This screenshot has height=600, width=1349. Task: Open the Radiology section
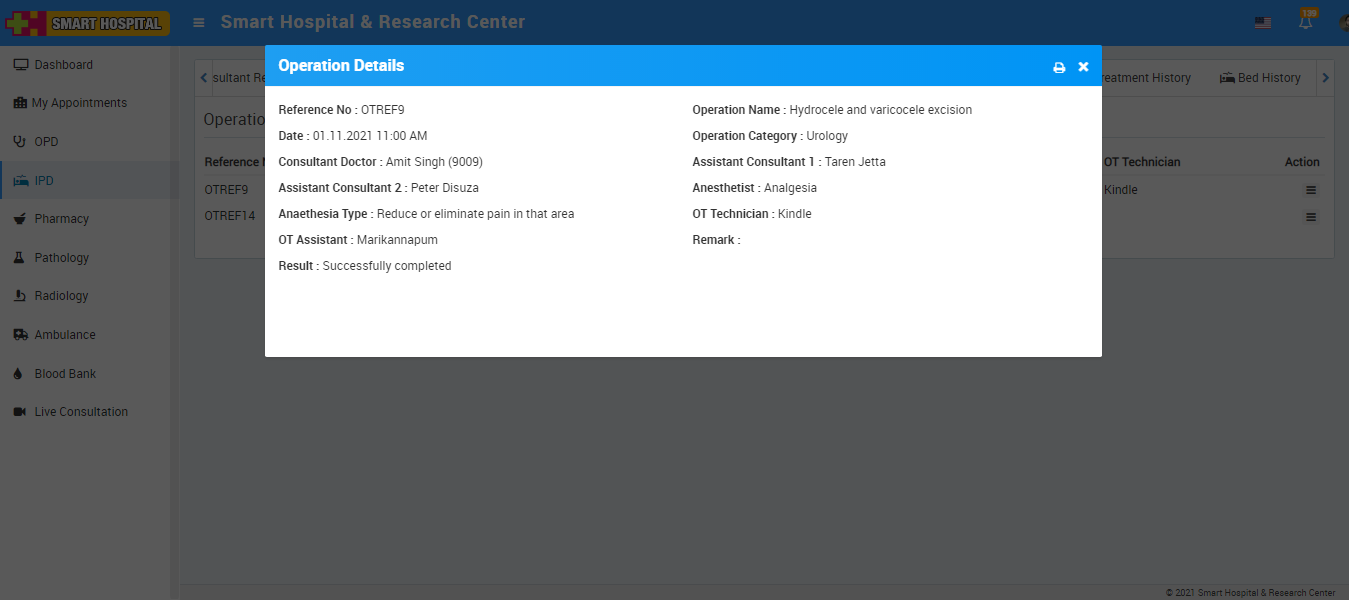(x=61, y=296)
